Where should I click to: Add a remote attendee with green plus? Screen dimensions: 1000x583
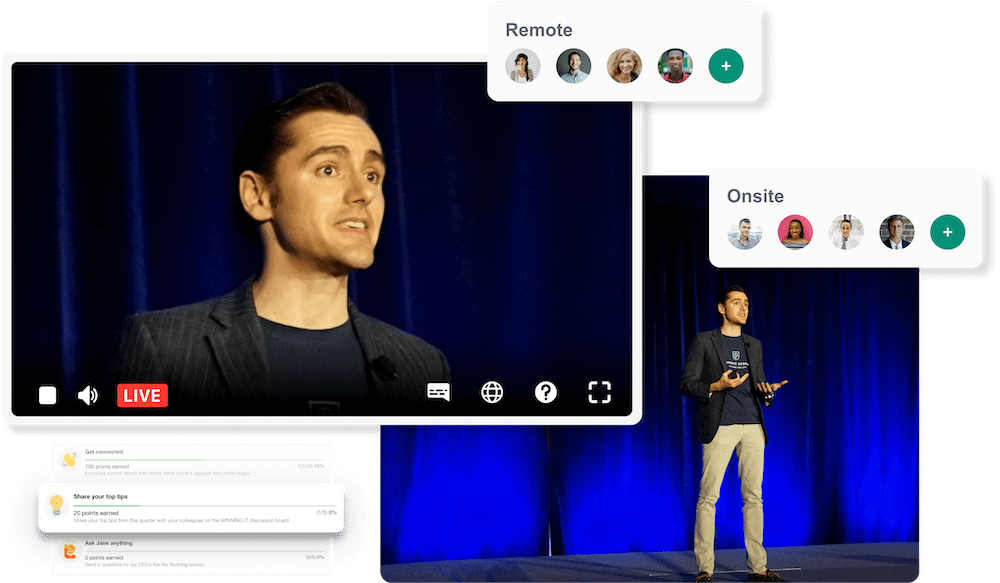[726, 66]
